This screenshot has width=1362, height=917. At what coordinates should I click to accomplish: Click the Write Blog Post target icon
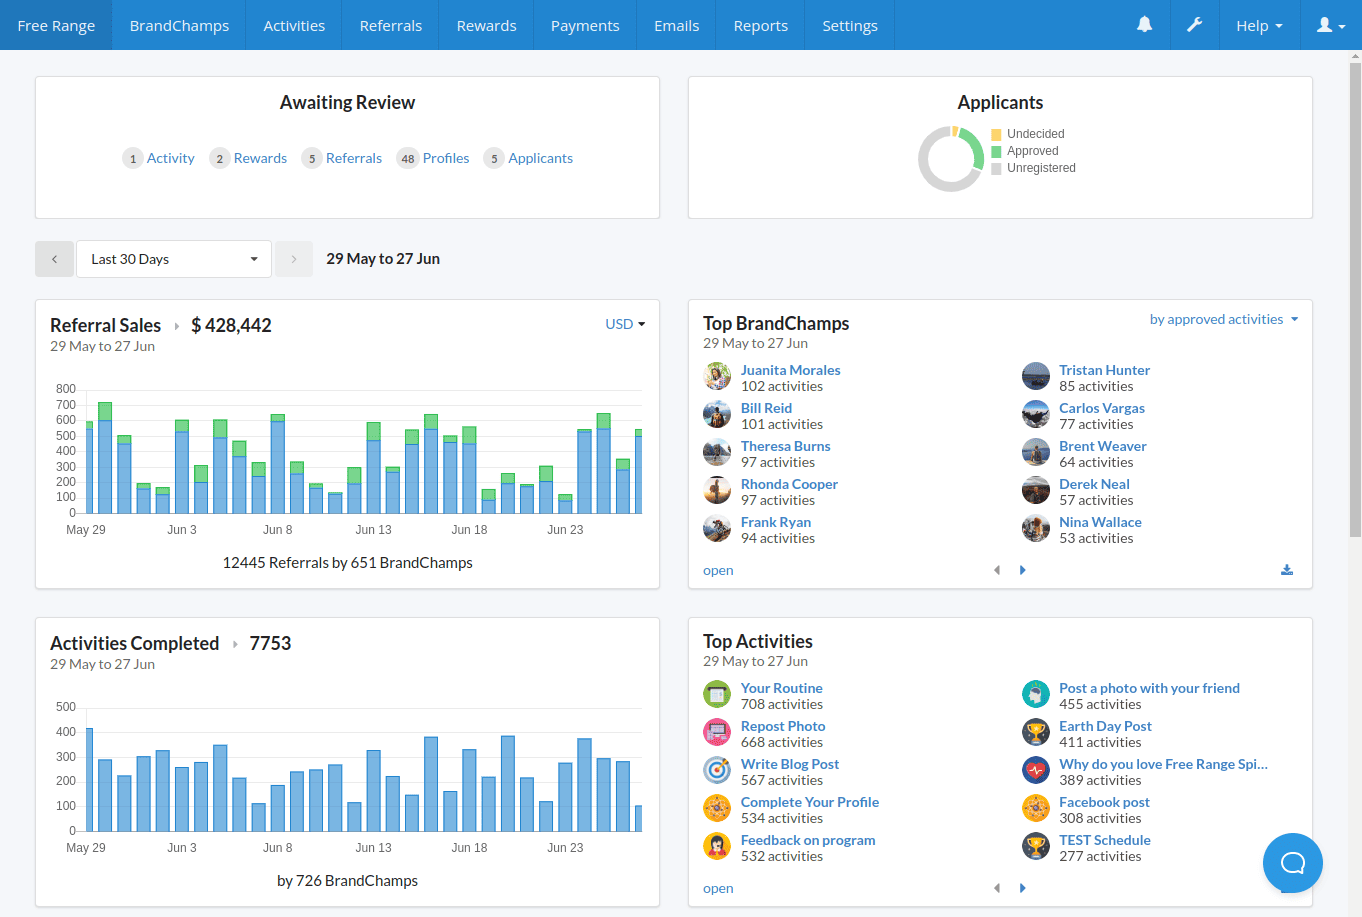(x=717, y=771)
